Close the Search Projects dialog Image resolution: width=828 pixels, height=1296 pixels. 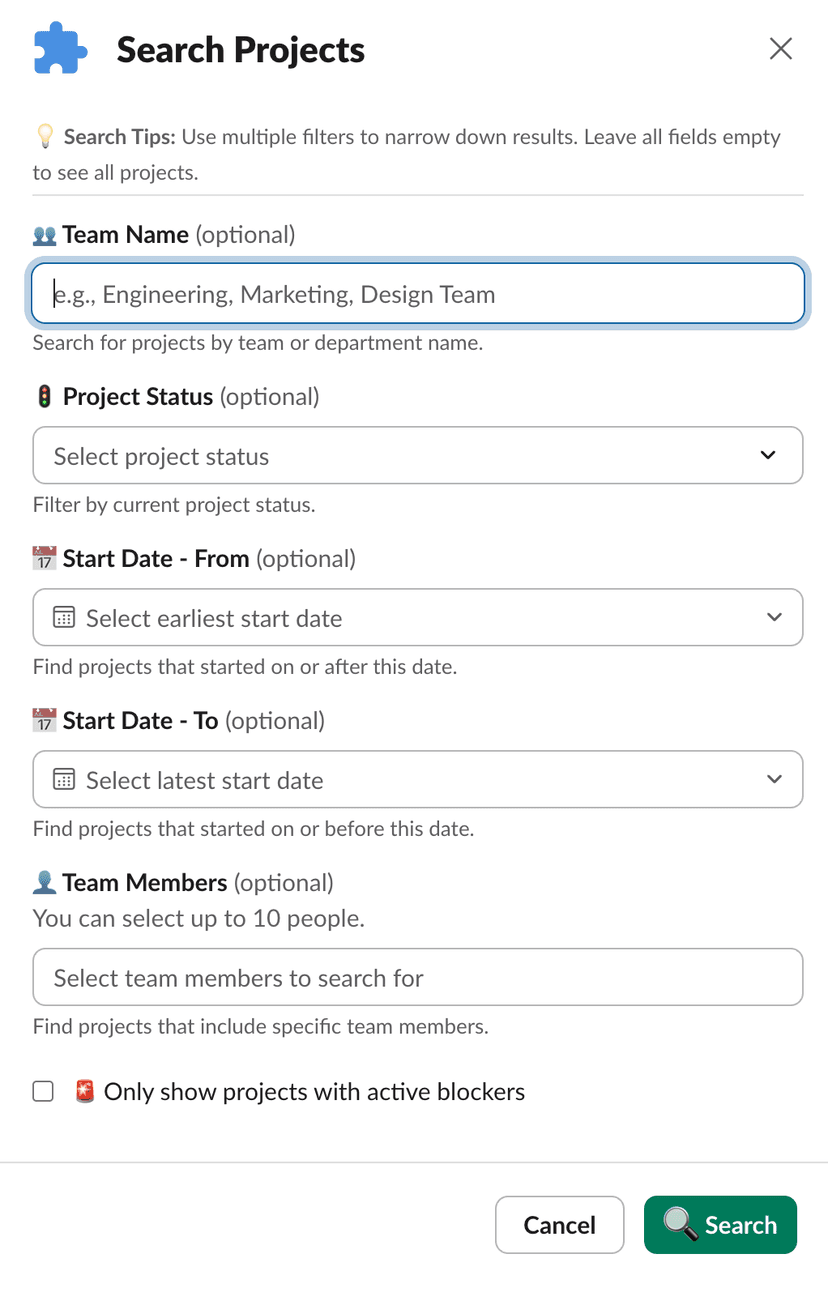780,49
